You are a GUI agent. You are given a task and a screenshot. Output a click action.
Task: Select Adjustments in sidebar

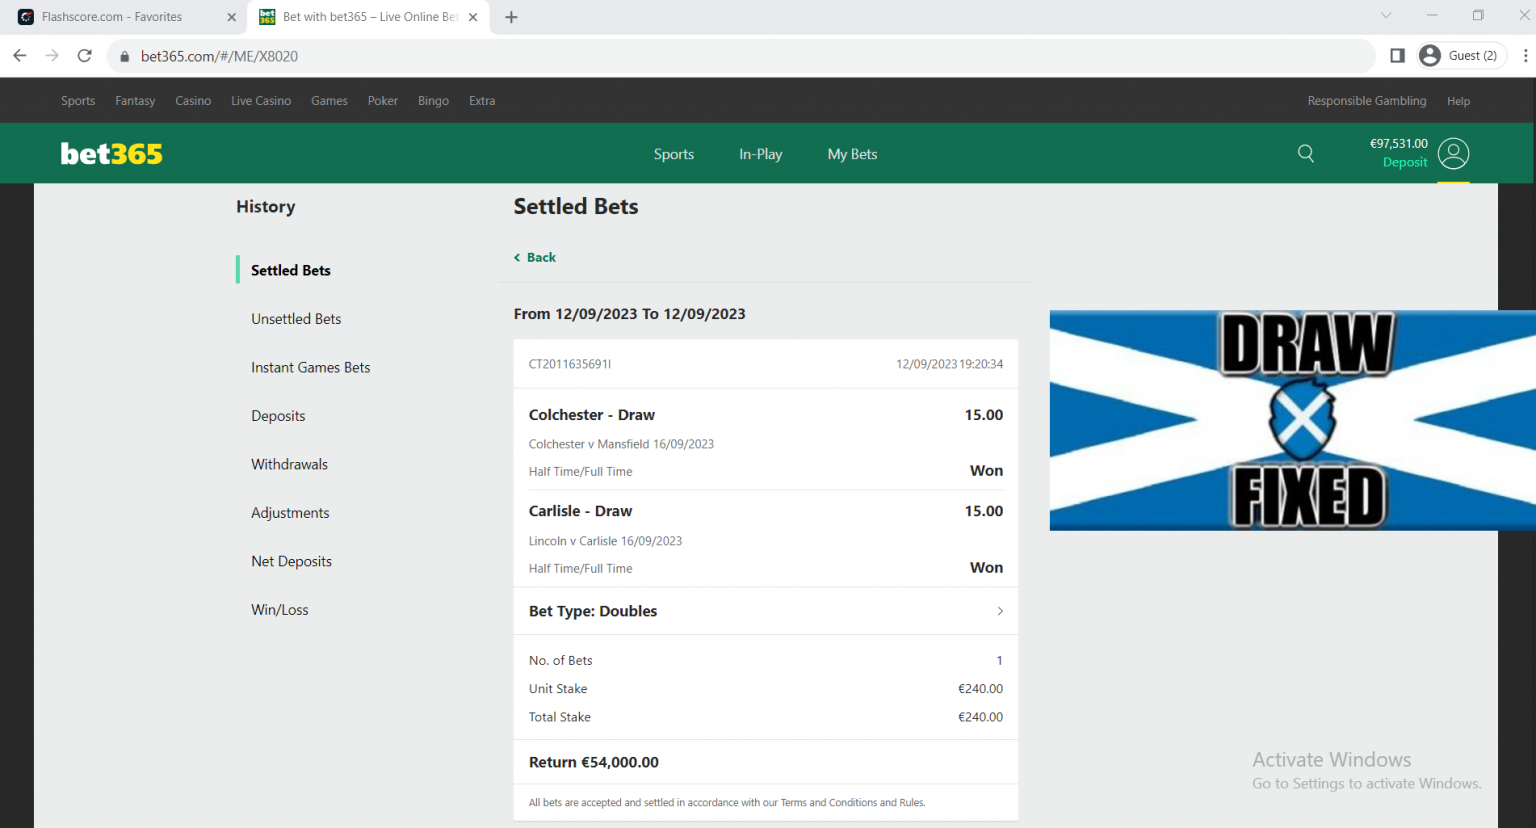point(290,513)
